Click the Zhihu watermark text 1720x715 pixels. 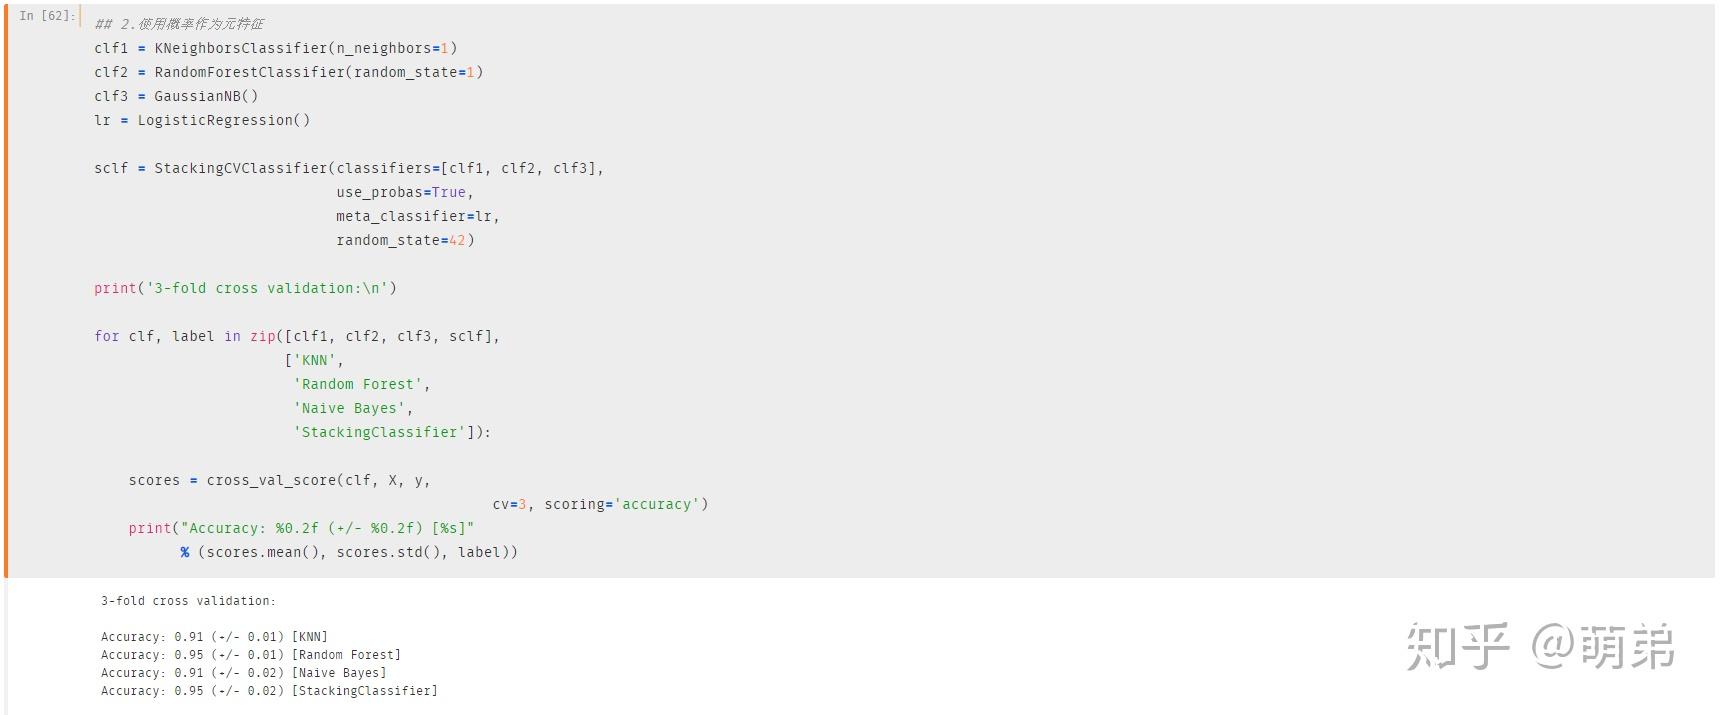[x=1540, y=647]
